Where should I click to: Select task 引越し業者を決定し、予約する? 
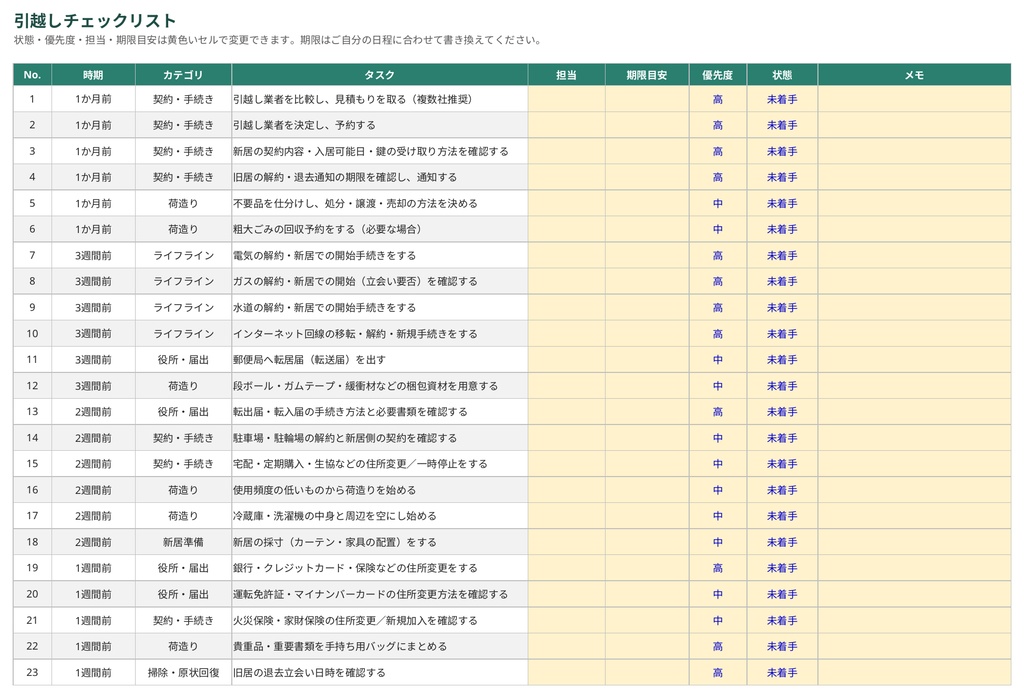379,125
